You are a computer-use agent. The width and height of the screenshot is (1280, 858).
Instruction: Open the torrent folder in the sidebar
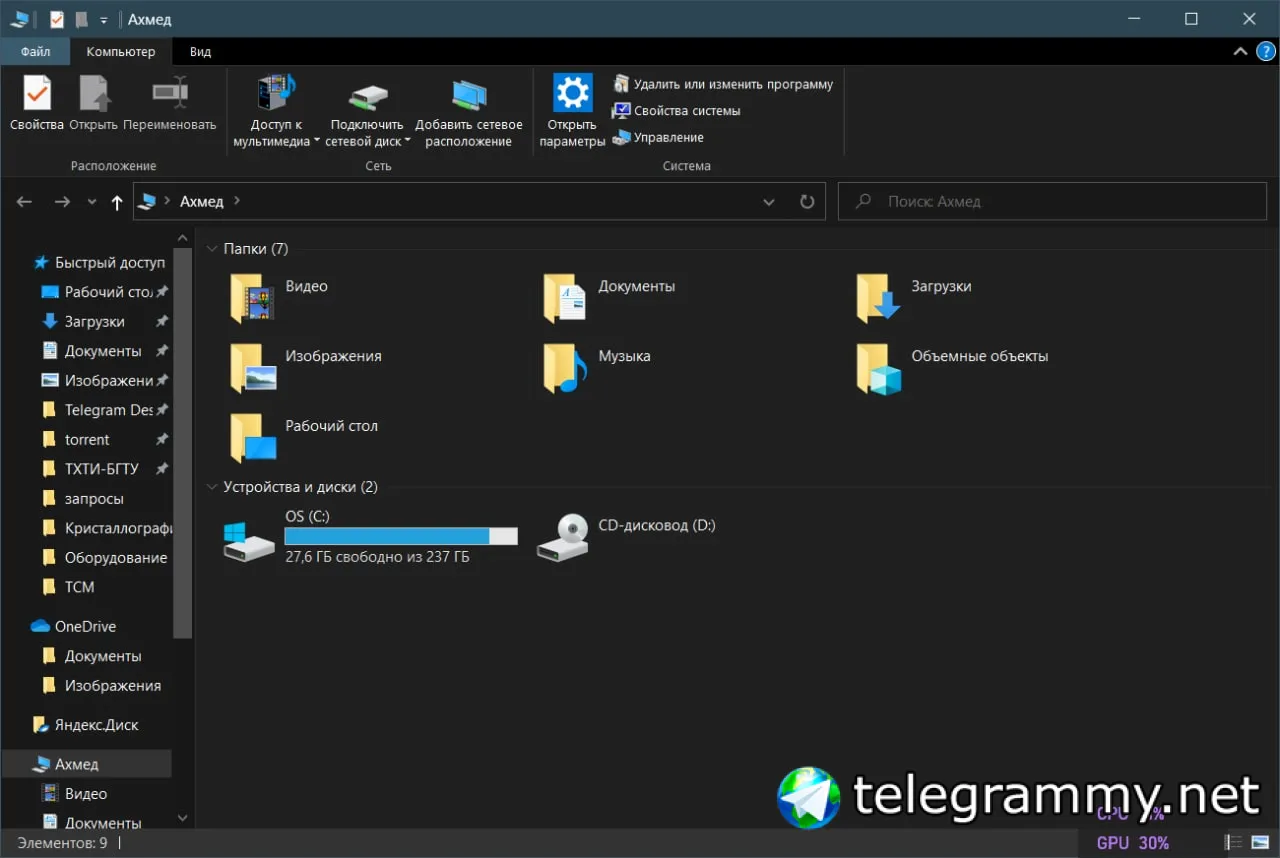click(105, 440)
